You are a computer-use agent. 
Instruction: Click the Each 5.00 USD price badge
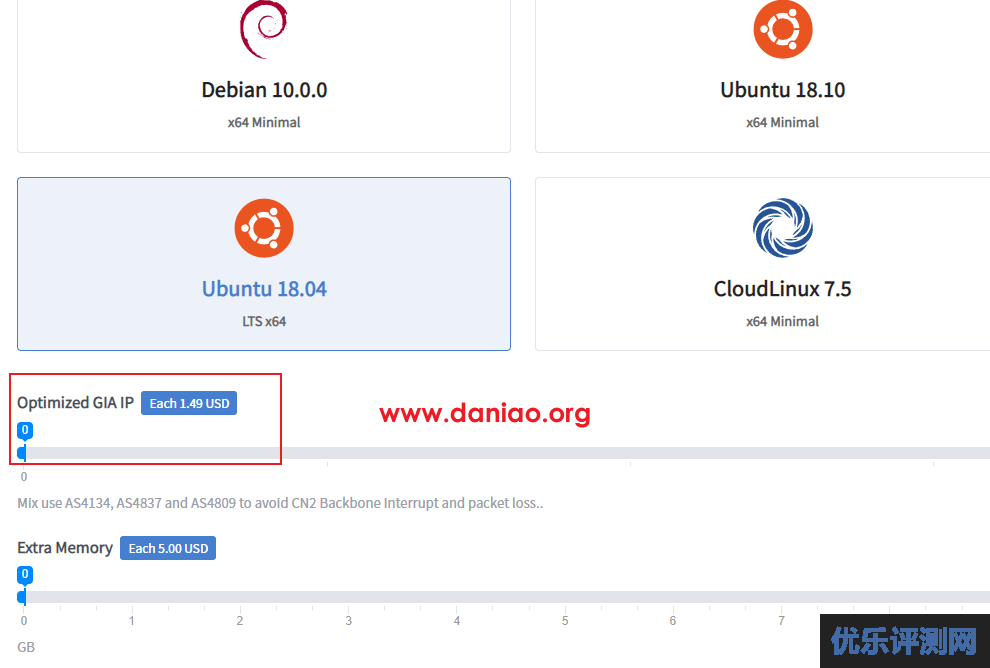tap(168, 548)
